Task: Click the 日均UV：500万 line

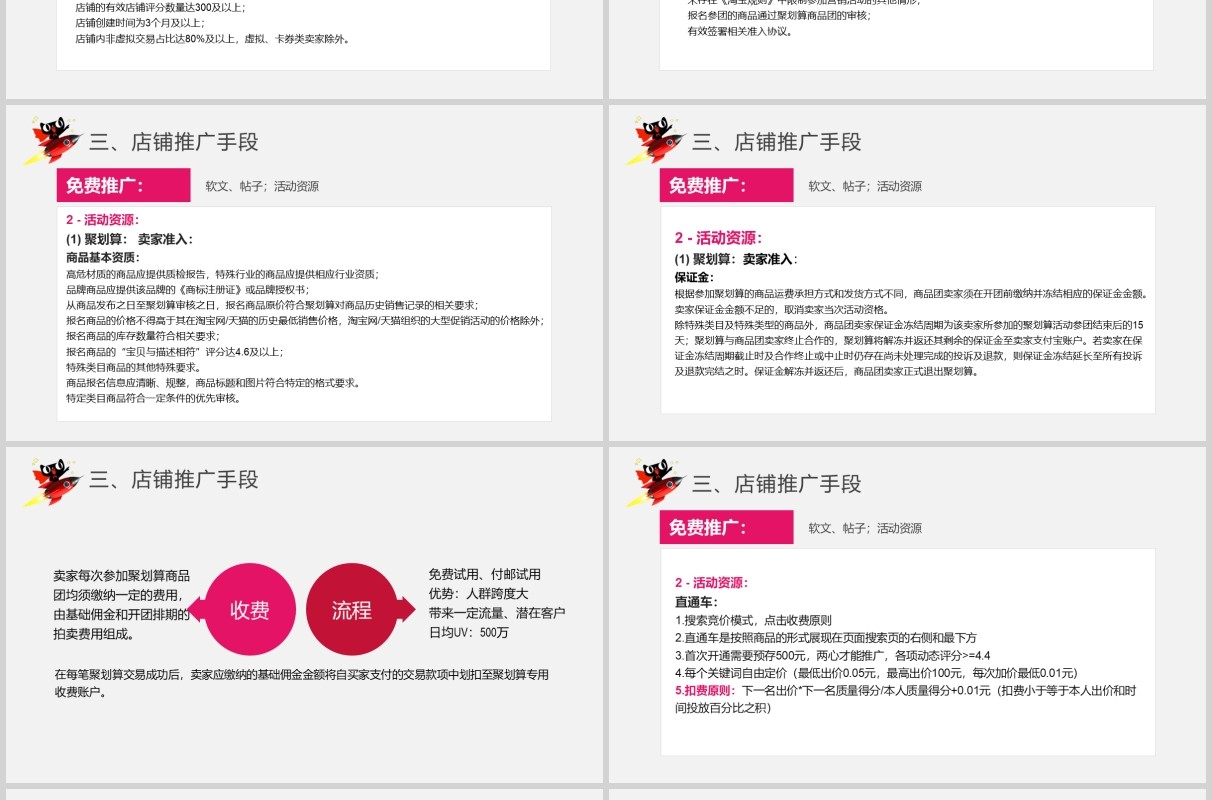Action: (469, 633)
